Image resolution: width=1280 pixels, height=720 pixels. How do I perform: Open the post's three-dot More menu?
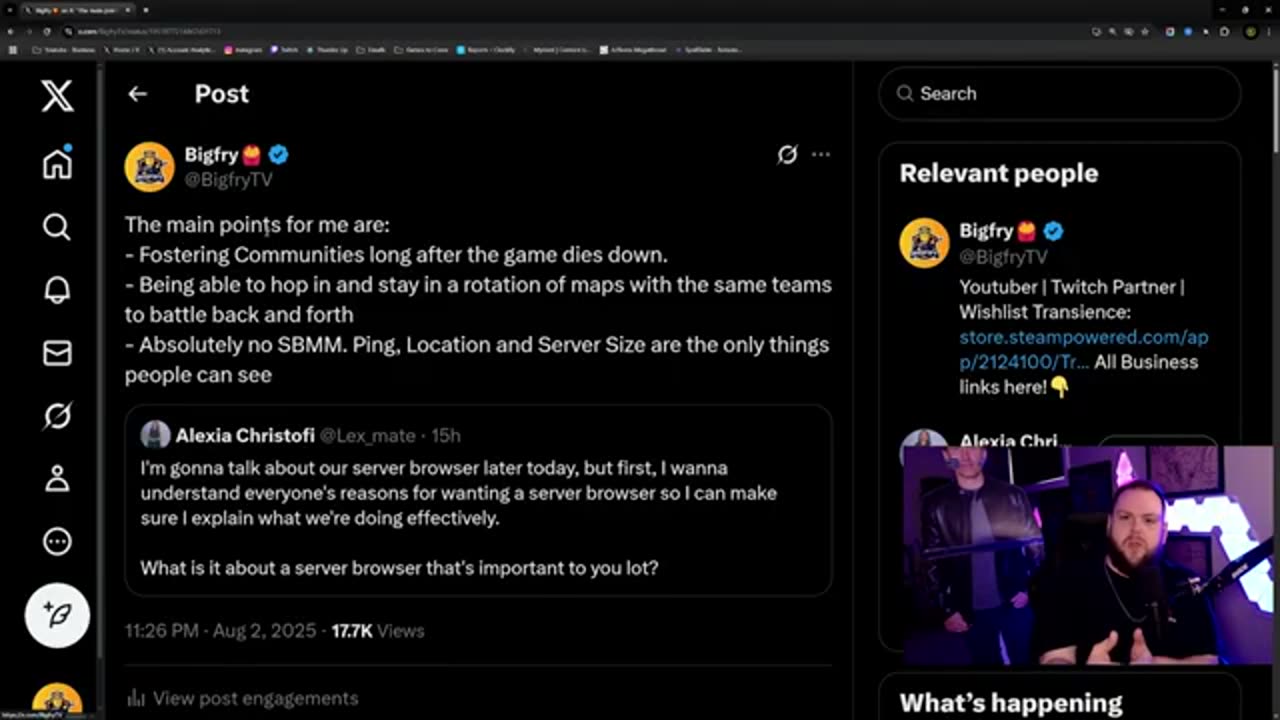point(821,154)
